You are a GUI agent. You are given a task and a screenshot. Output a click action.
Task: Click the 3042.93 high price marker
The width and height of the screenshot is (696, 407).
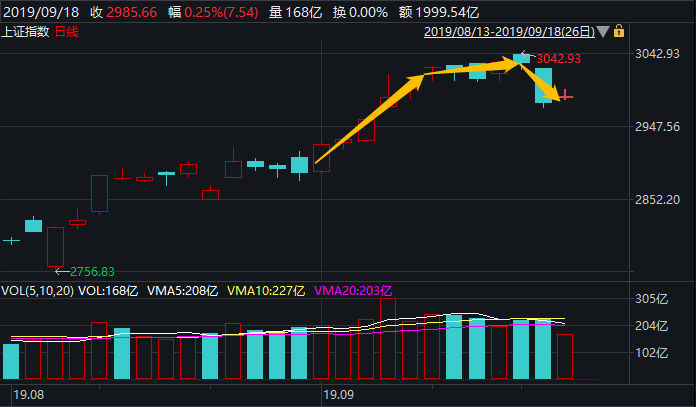[x=558, y=59]
